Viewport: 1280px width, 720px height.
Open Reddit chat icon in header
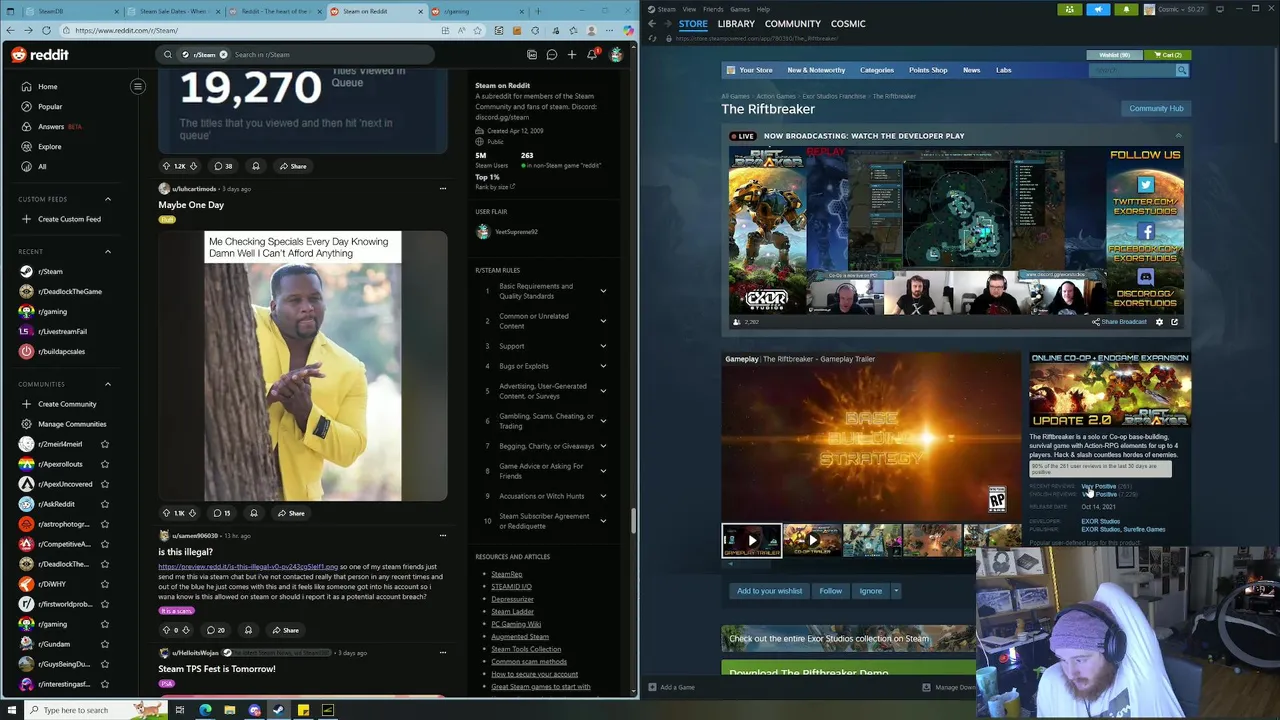551,55
